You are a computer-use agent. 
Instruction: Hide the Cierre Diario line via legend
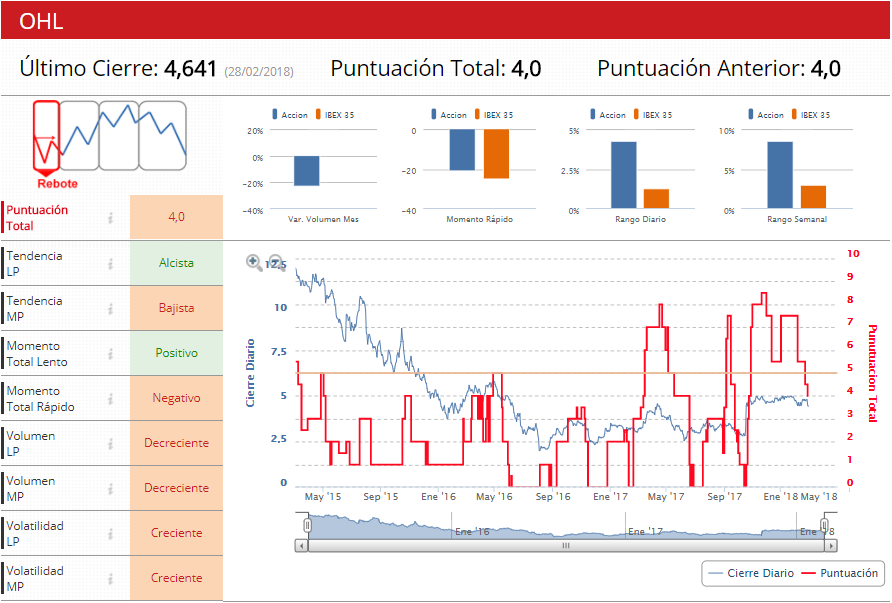click(x=753, y=573)
